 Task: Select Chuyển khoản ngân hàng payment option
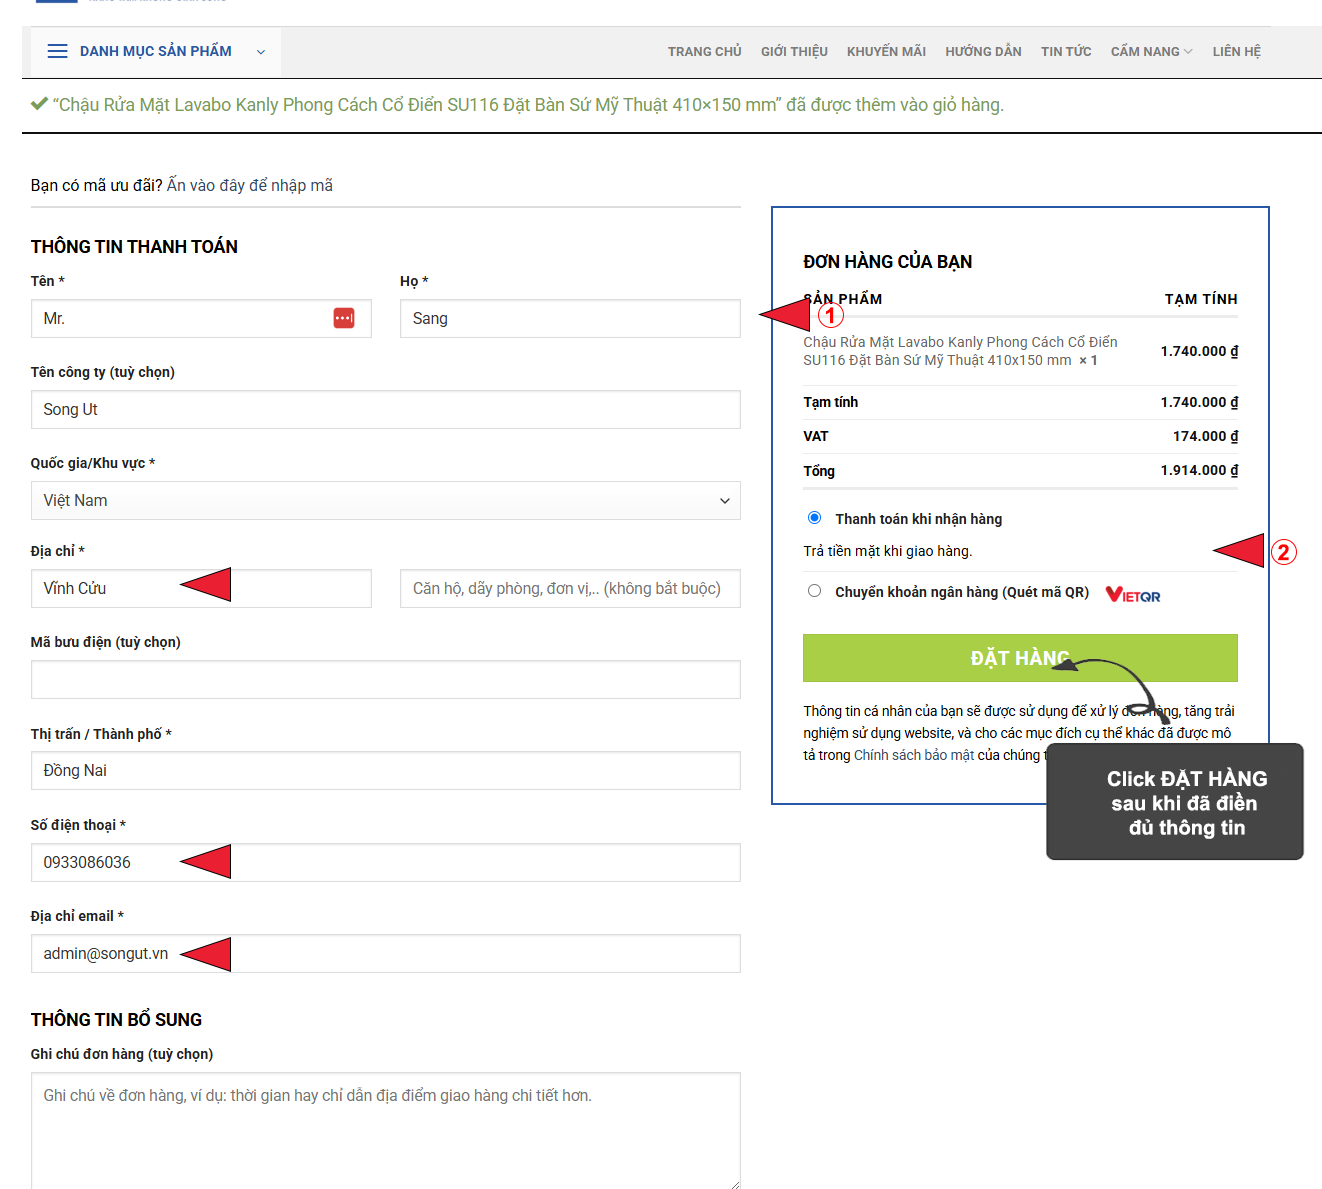[x=814, y=591]
